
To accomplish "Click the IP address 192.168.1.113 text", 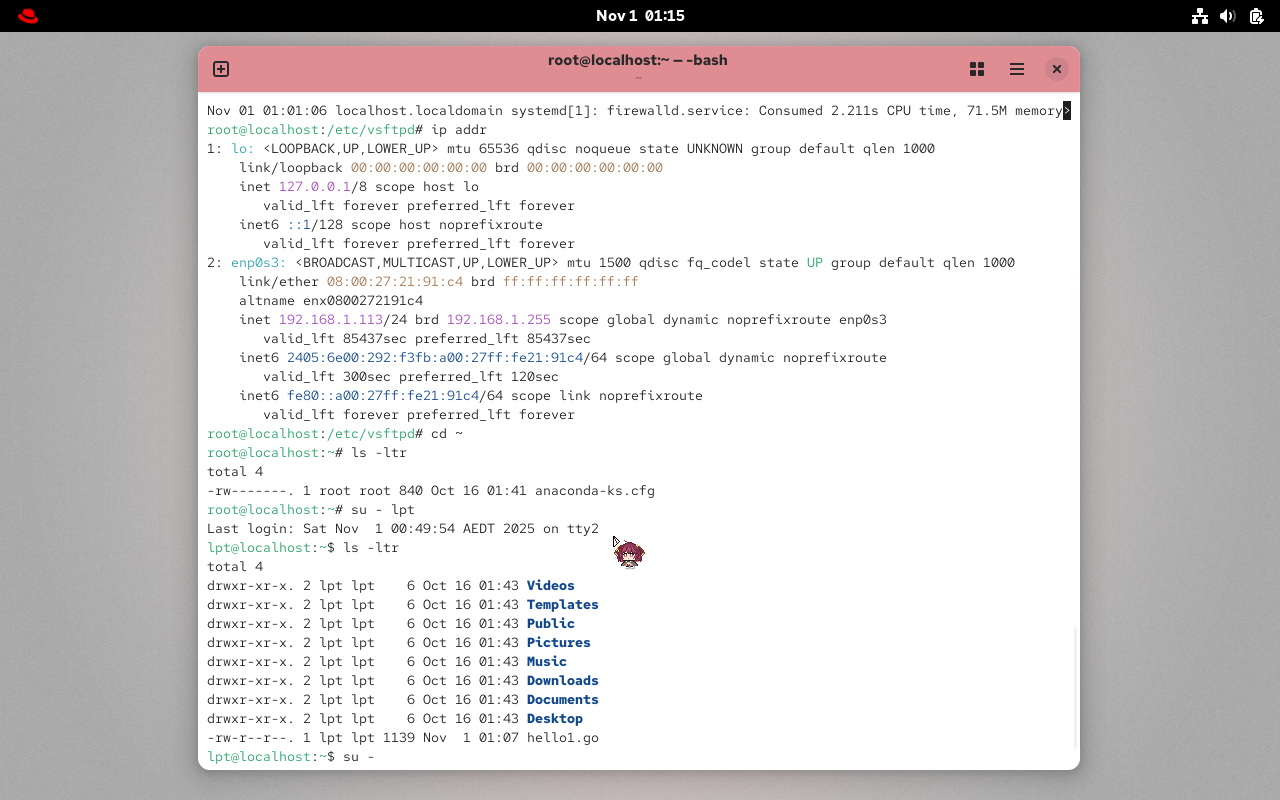I will 330,319.
